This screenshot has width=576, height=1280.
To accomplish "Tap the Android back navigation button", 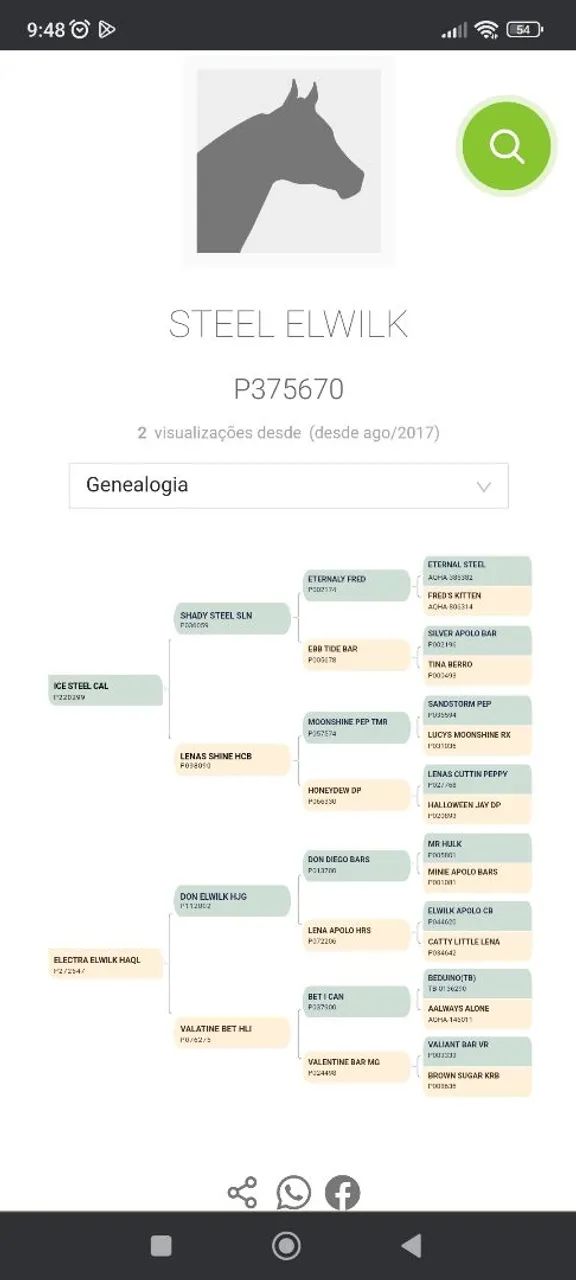I will tap(411, 1245).
